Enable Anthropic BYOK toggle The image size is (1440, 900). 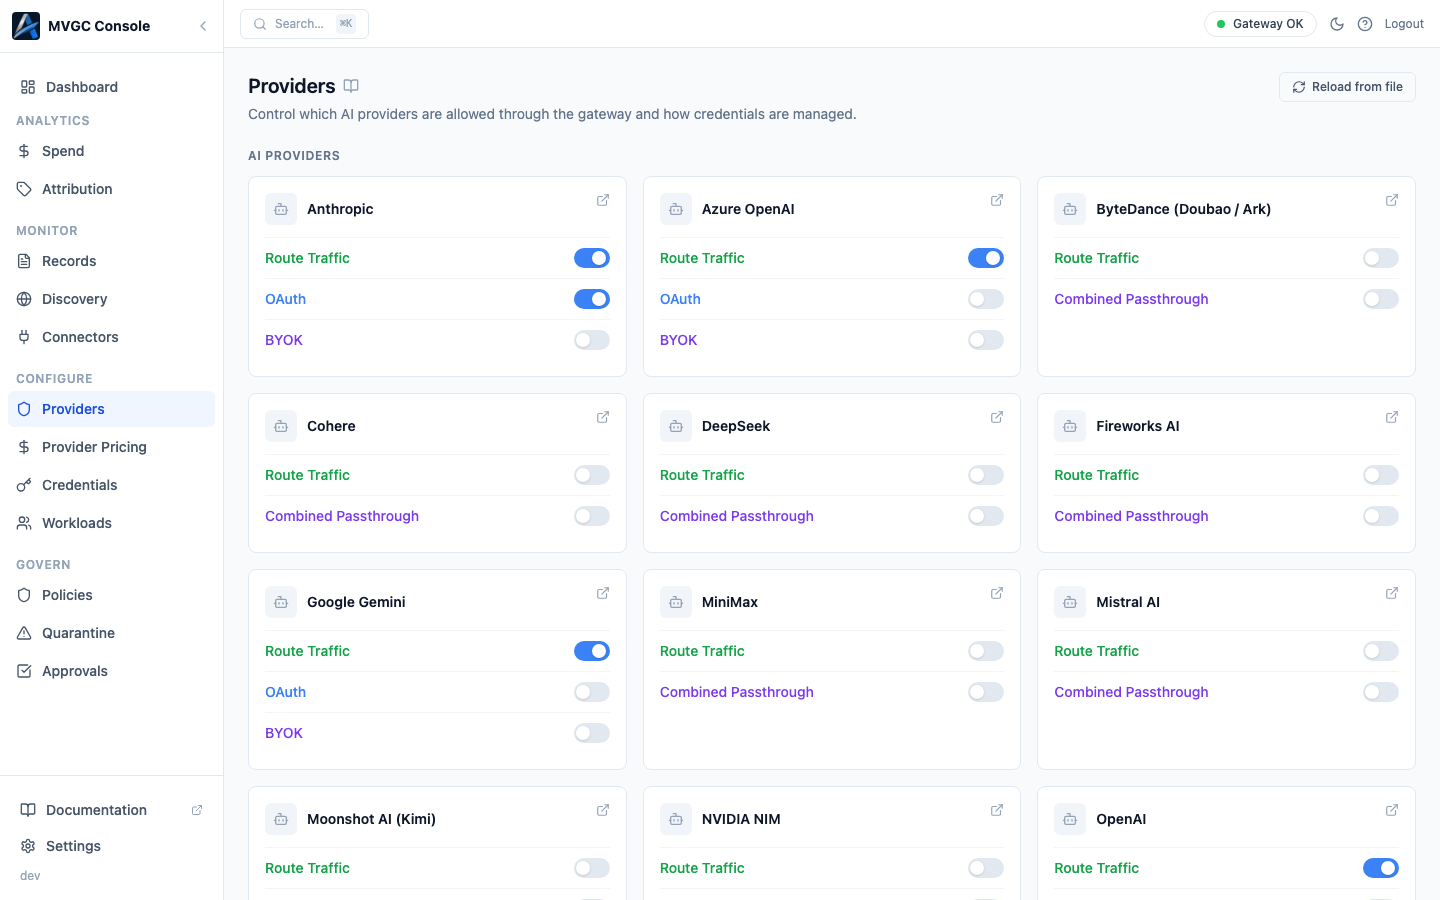[592, 340]
